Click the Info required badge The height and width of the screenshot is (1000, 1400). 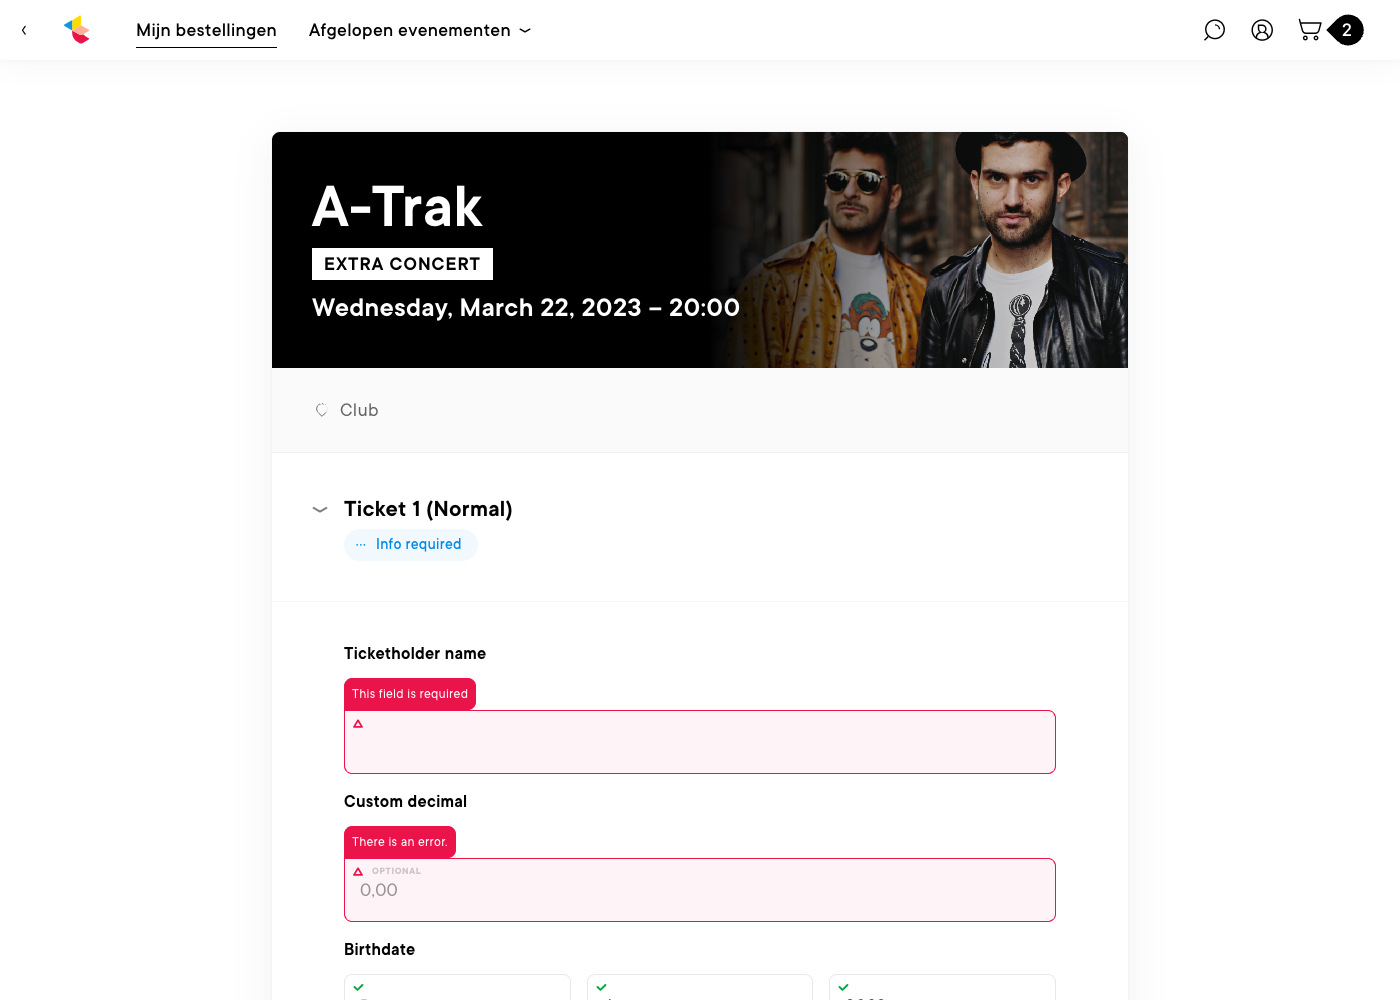pyautogui.click(x=411, y=545)
